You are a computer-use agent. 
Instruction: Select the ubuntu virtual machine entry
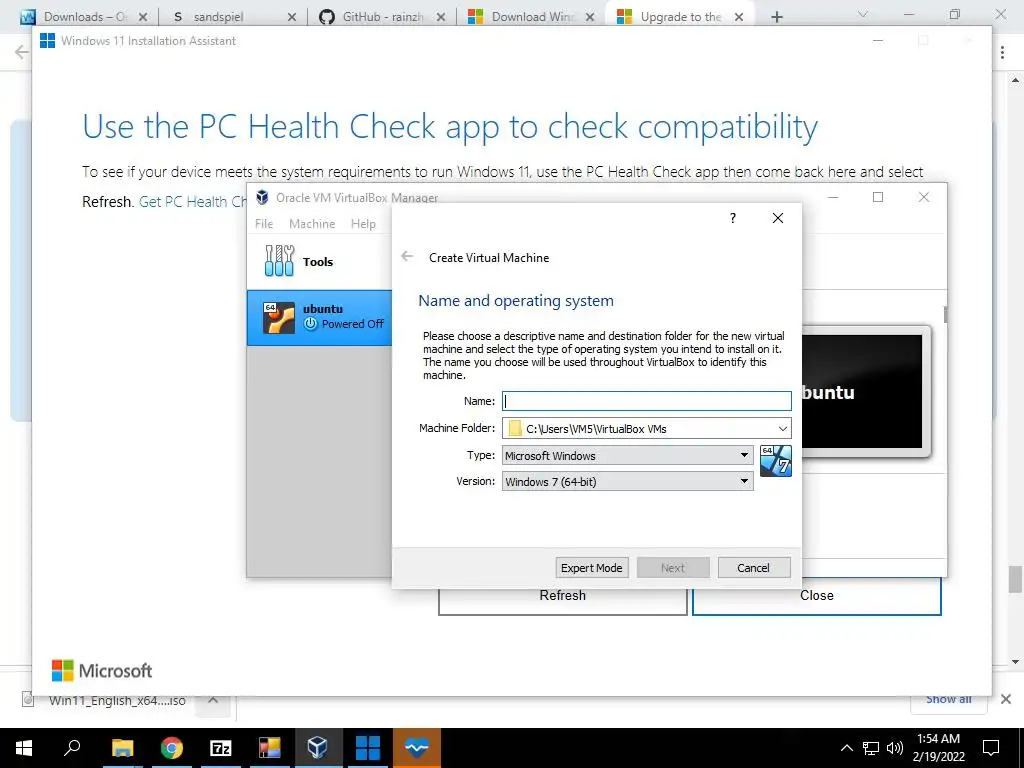(319, 317)
